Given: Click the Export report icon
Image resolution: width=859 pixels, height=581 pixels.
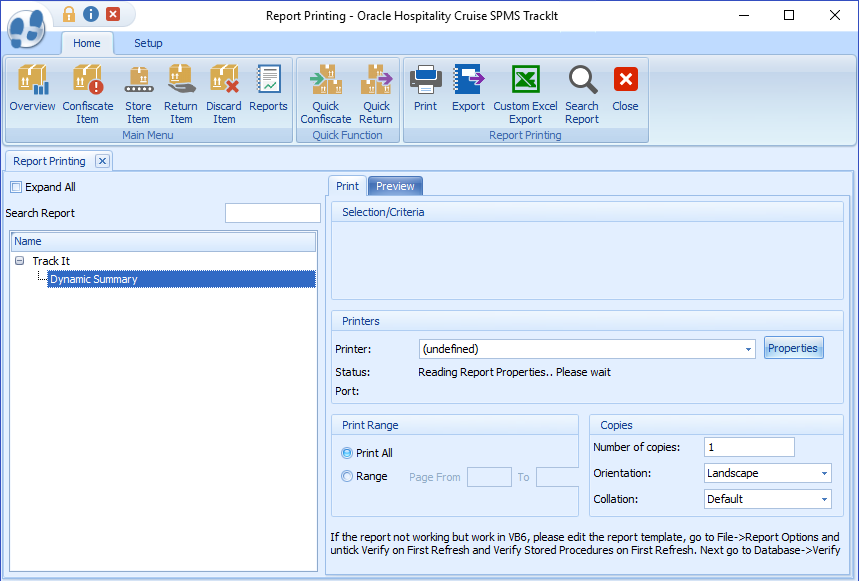Looking at the screenshot, I should [468, 88].
